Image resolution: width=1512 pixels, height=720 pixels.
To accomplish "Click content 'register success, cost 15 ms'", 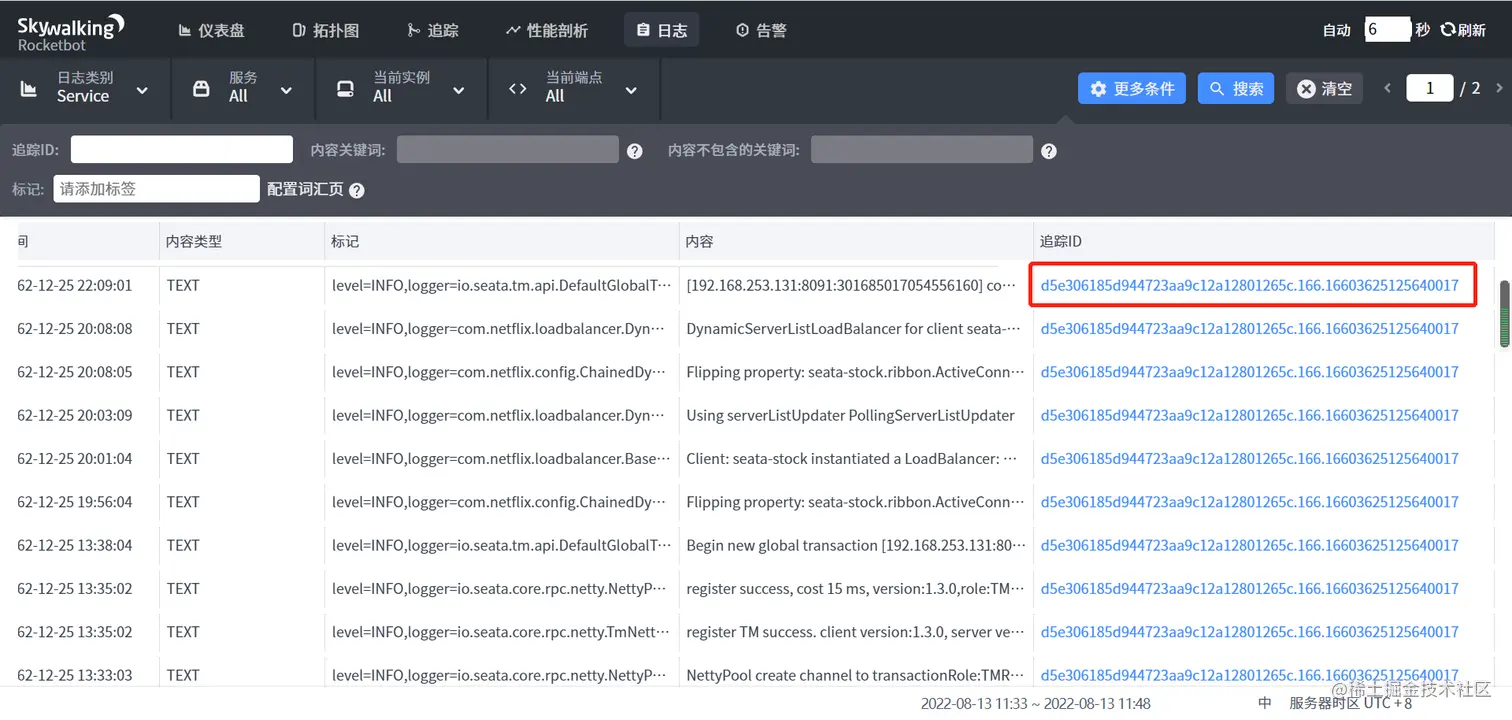I will coord(855,588).
